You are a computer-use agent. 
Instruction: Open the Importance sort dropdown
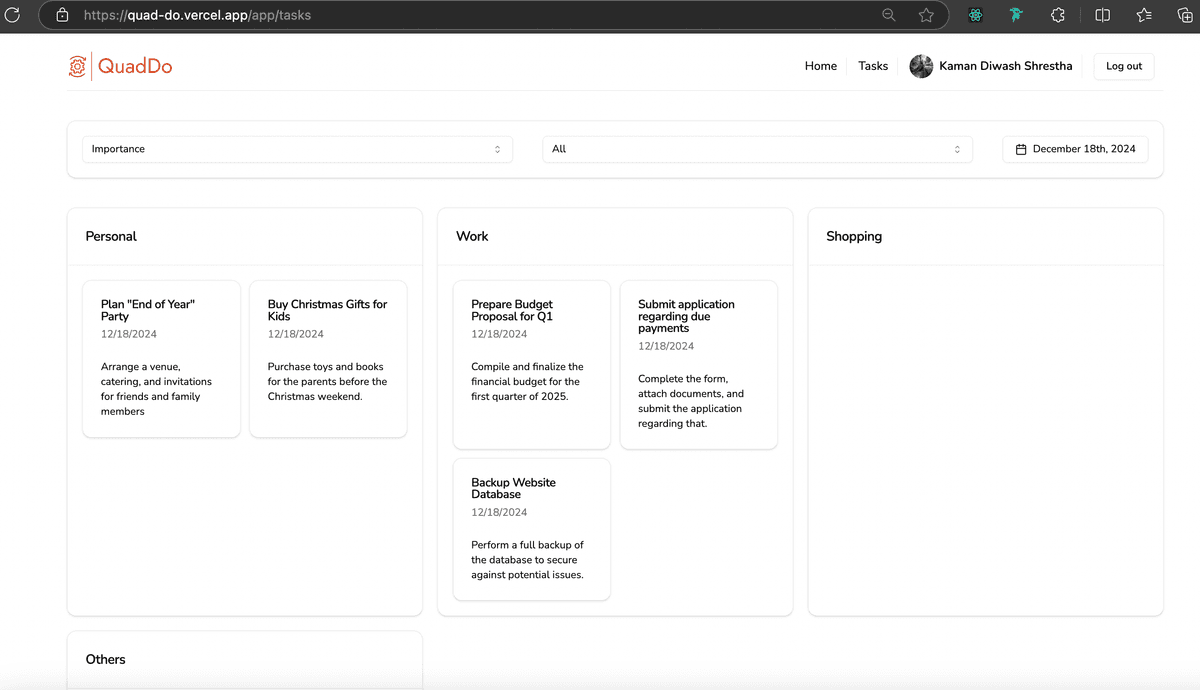click(x=297, y=149)
